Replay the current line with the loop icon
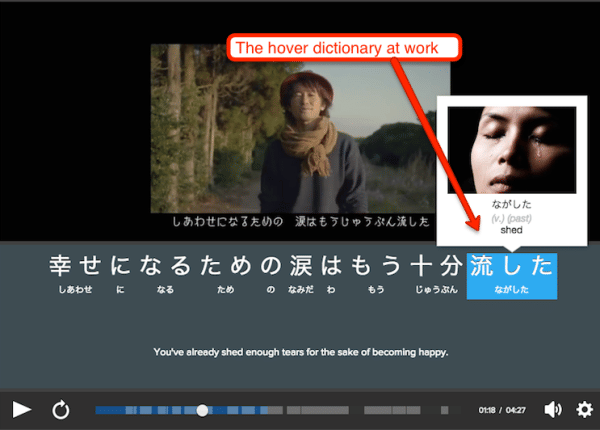This screenshot has height=430, width=600. click(61, 410)
